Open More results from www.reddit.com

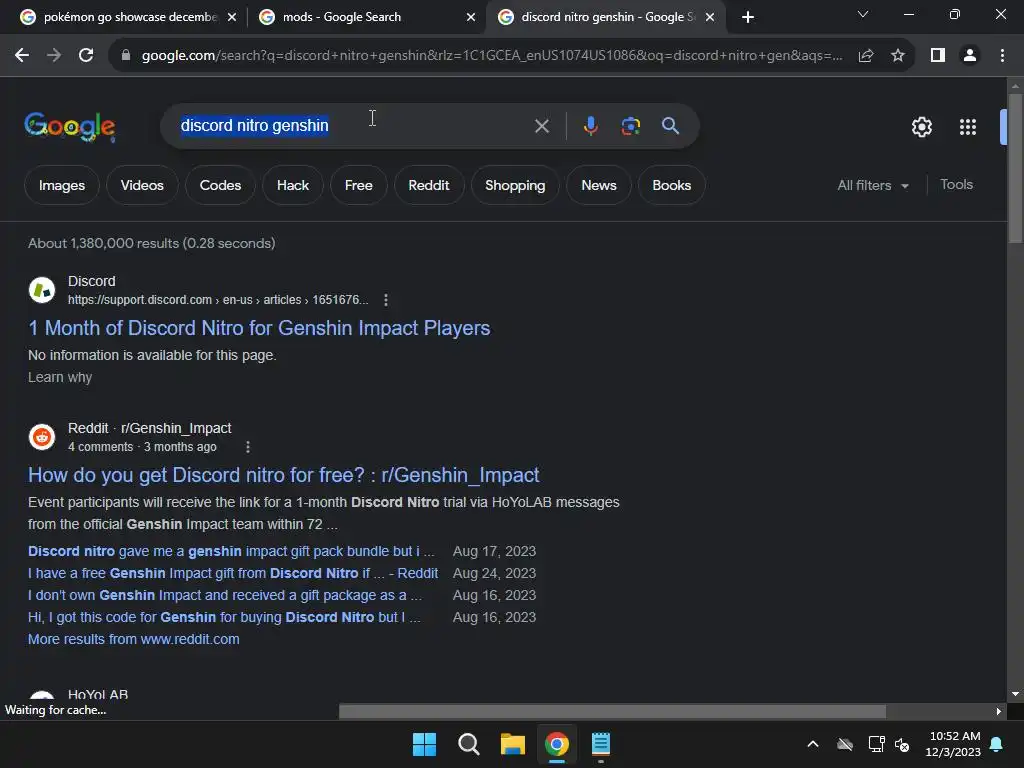tap(134, 639)
